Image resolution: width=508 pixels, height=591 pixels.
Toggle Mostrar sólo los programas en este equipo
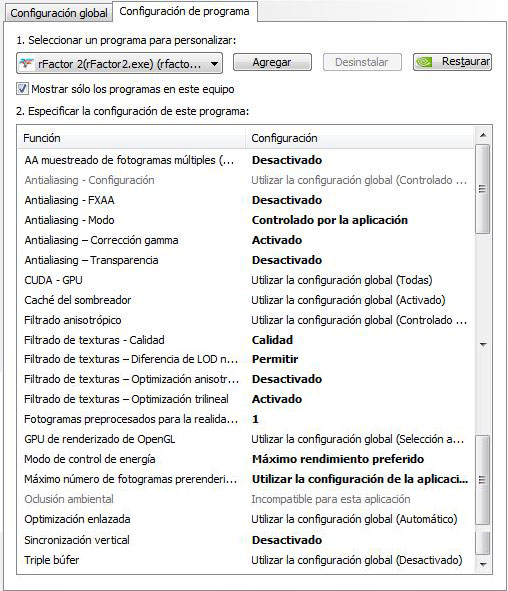[x=22, y=89]
